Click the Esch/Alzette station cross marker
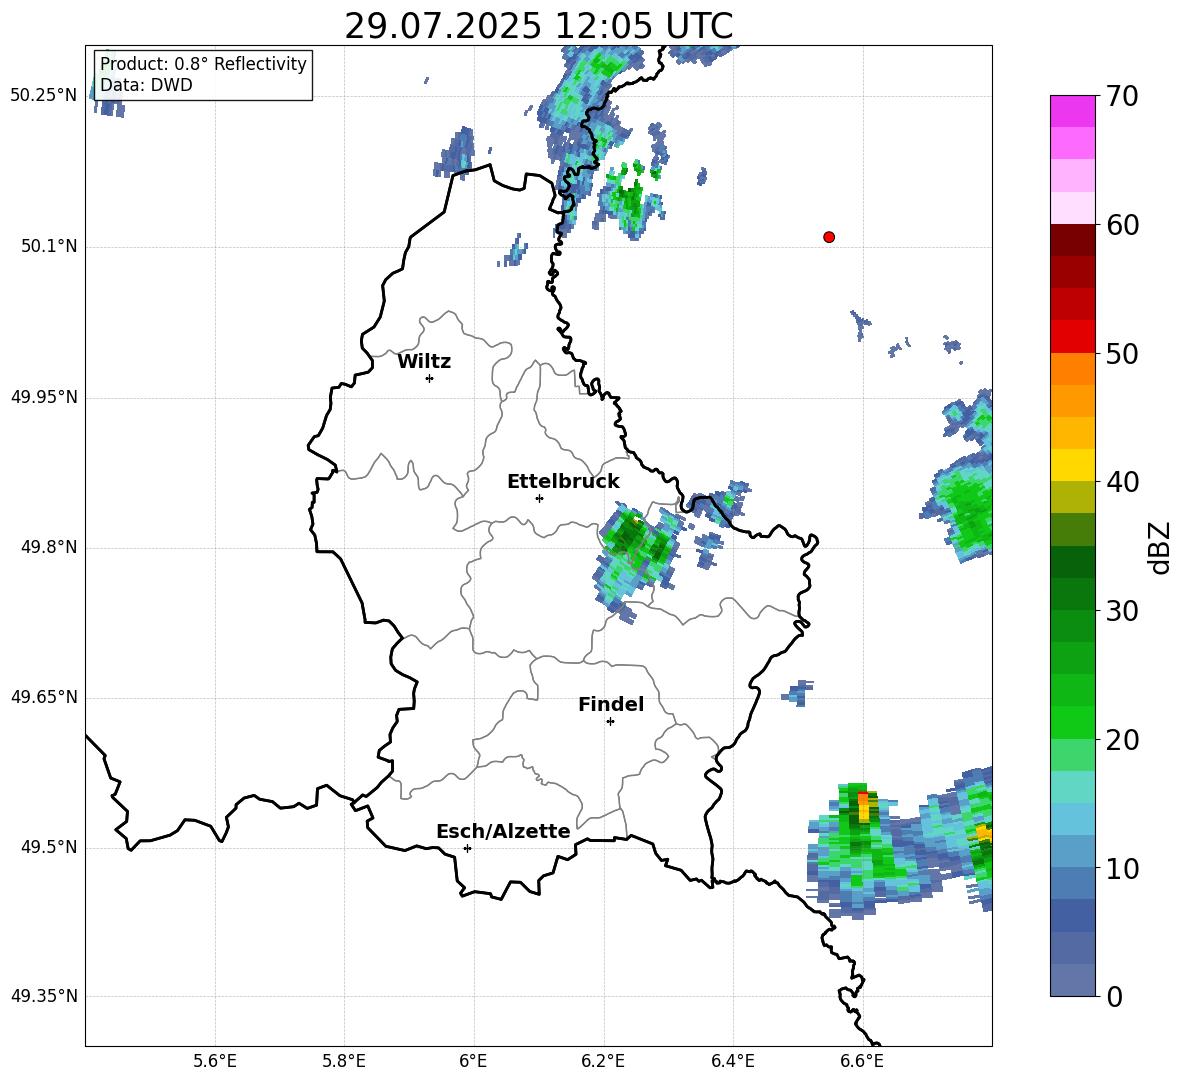The height and width of the screenshot is (1081, 1184). point(467,848)
